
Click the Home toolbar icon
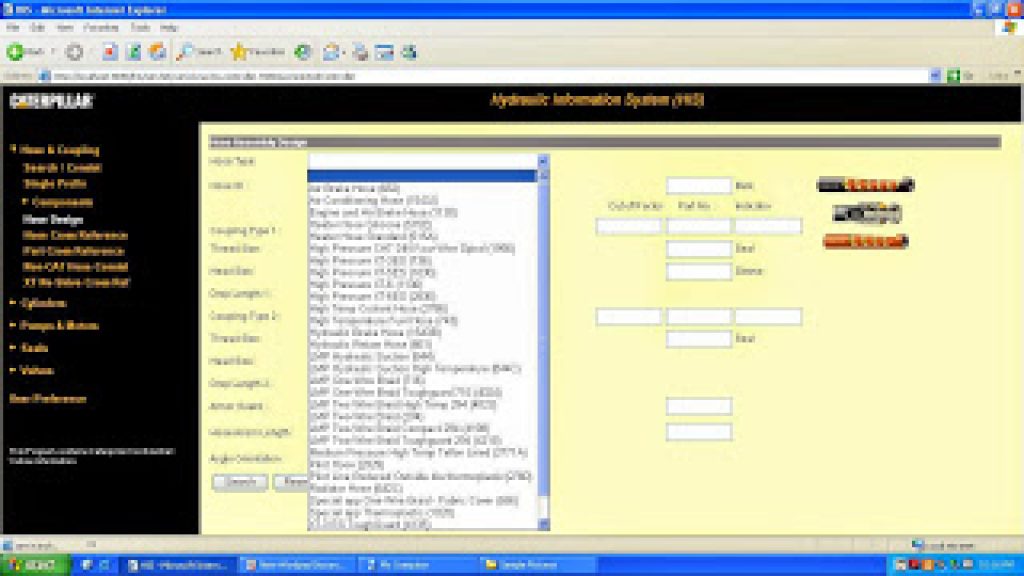158,52
